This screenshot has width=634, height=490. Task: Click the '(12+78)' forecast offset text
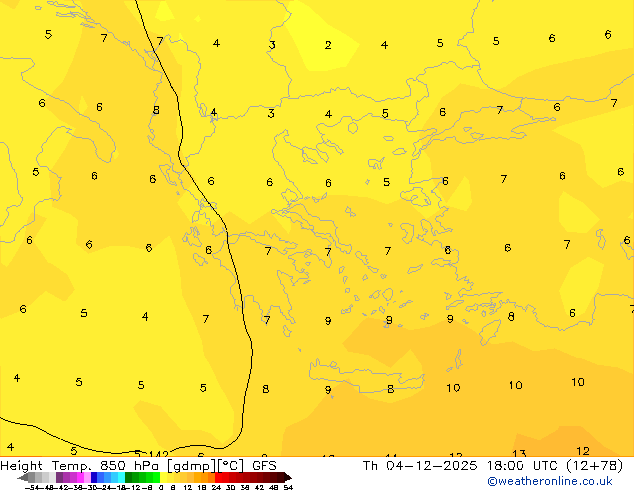click(594, 466)
